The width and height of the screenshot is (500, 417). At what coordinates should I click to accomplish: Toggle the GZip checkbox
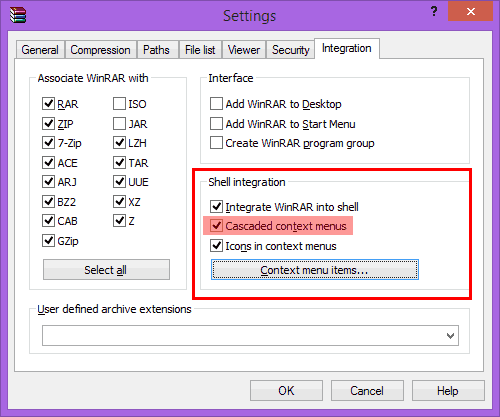point(48,240)
